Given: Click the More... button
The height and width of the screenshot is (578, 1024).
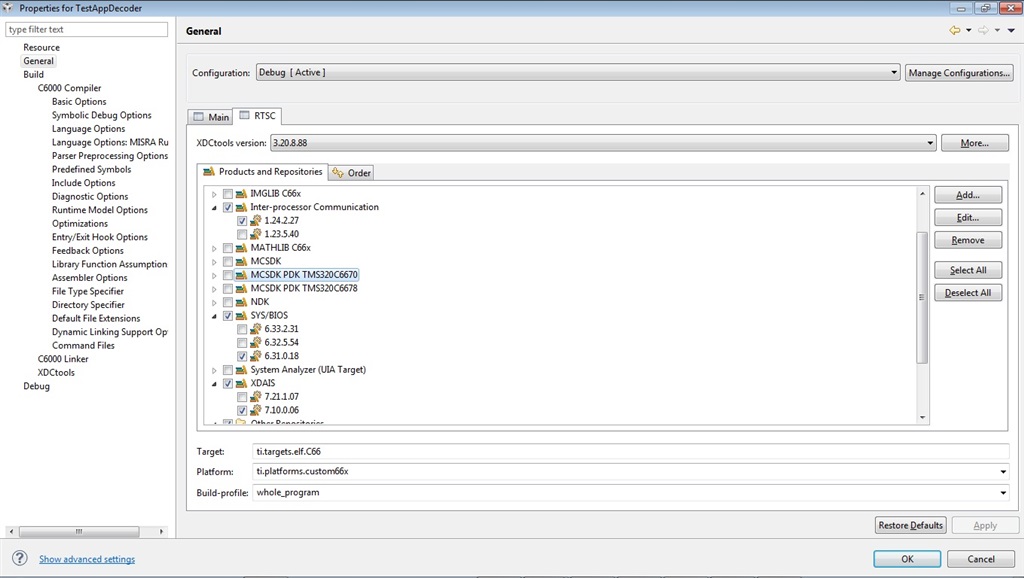Looking at the screenshot, I should pyautogui.click(x=974, y=143).
